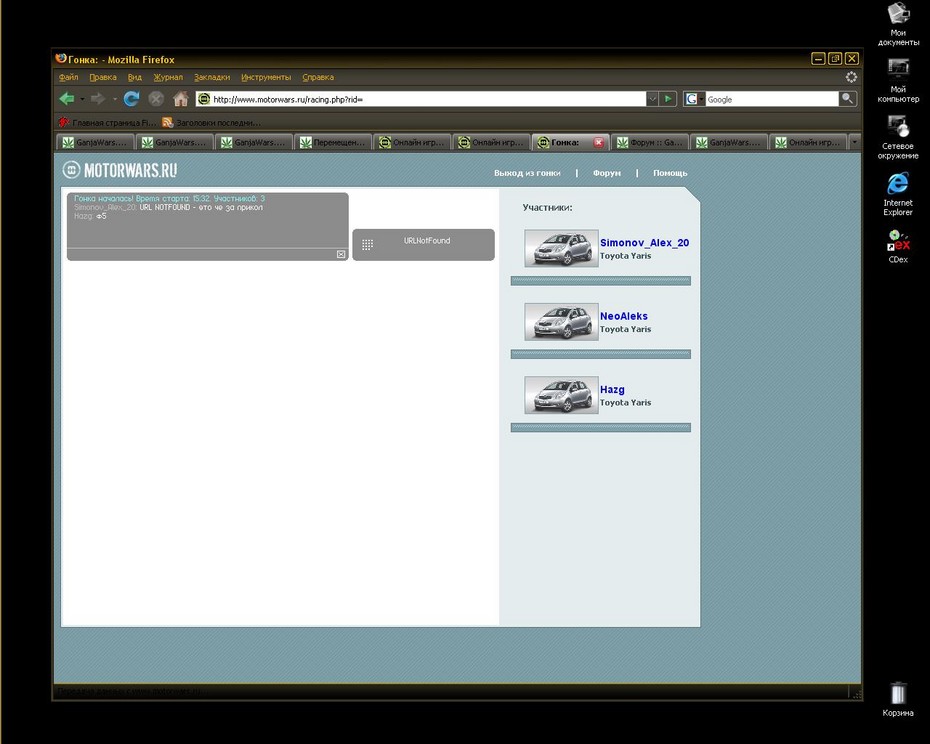
Task: Open the Google search engine dropdown
Action: (x=694, y=99)
